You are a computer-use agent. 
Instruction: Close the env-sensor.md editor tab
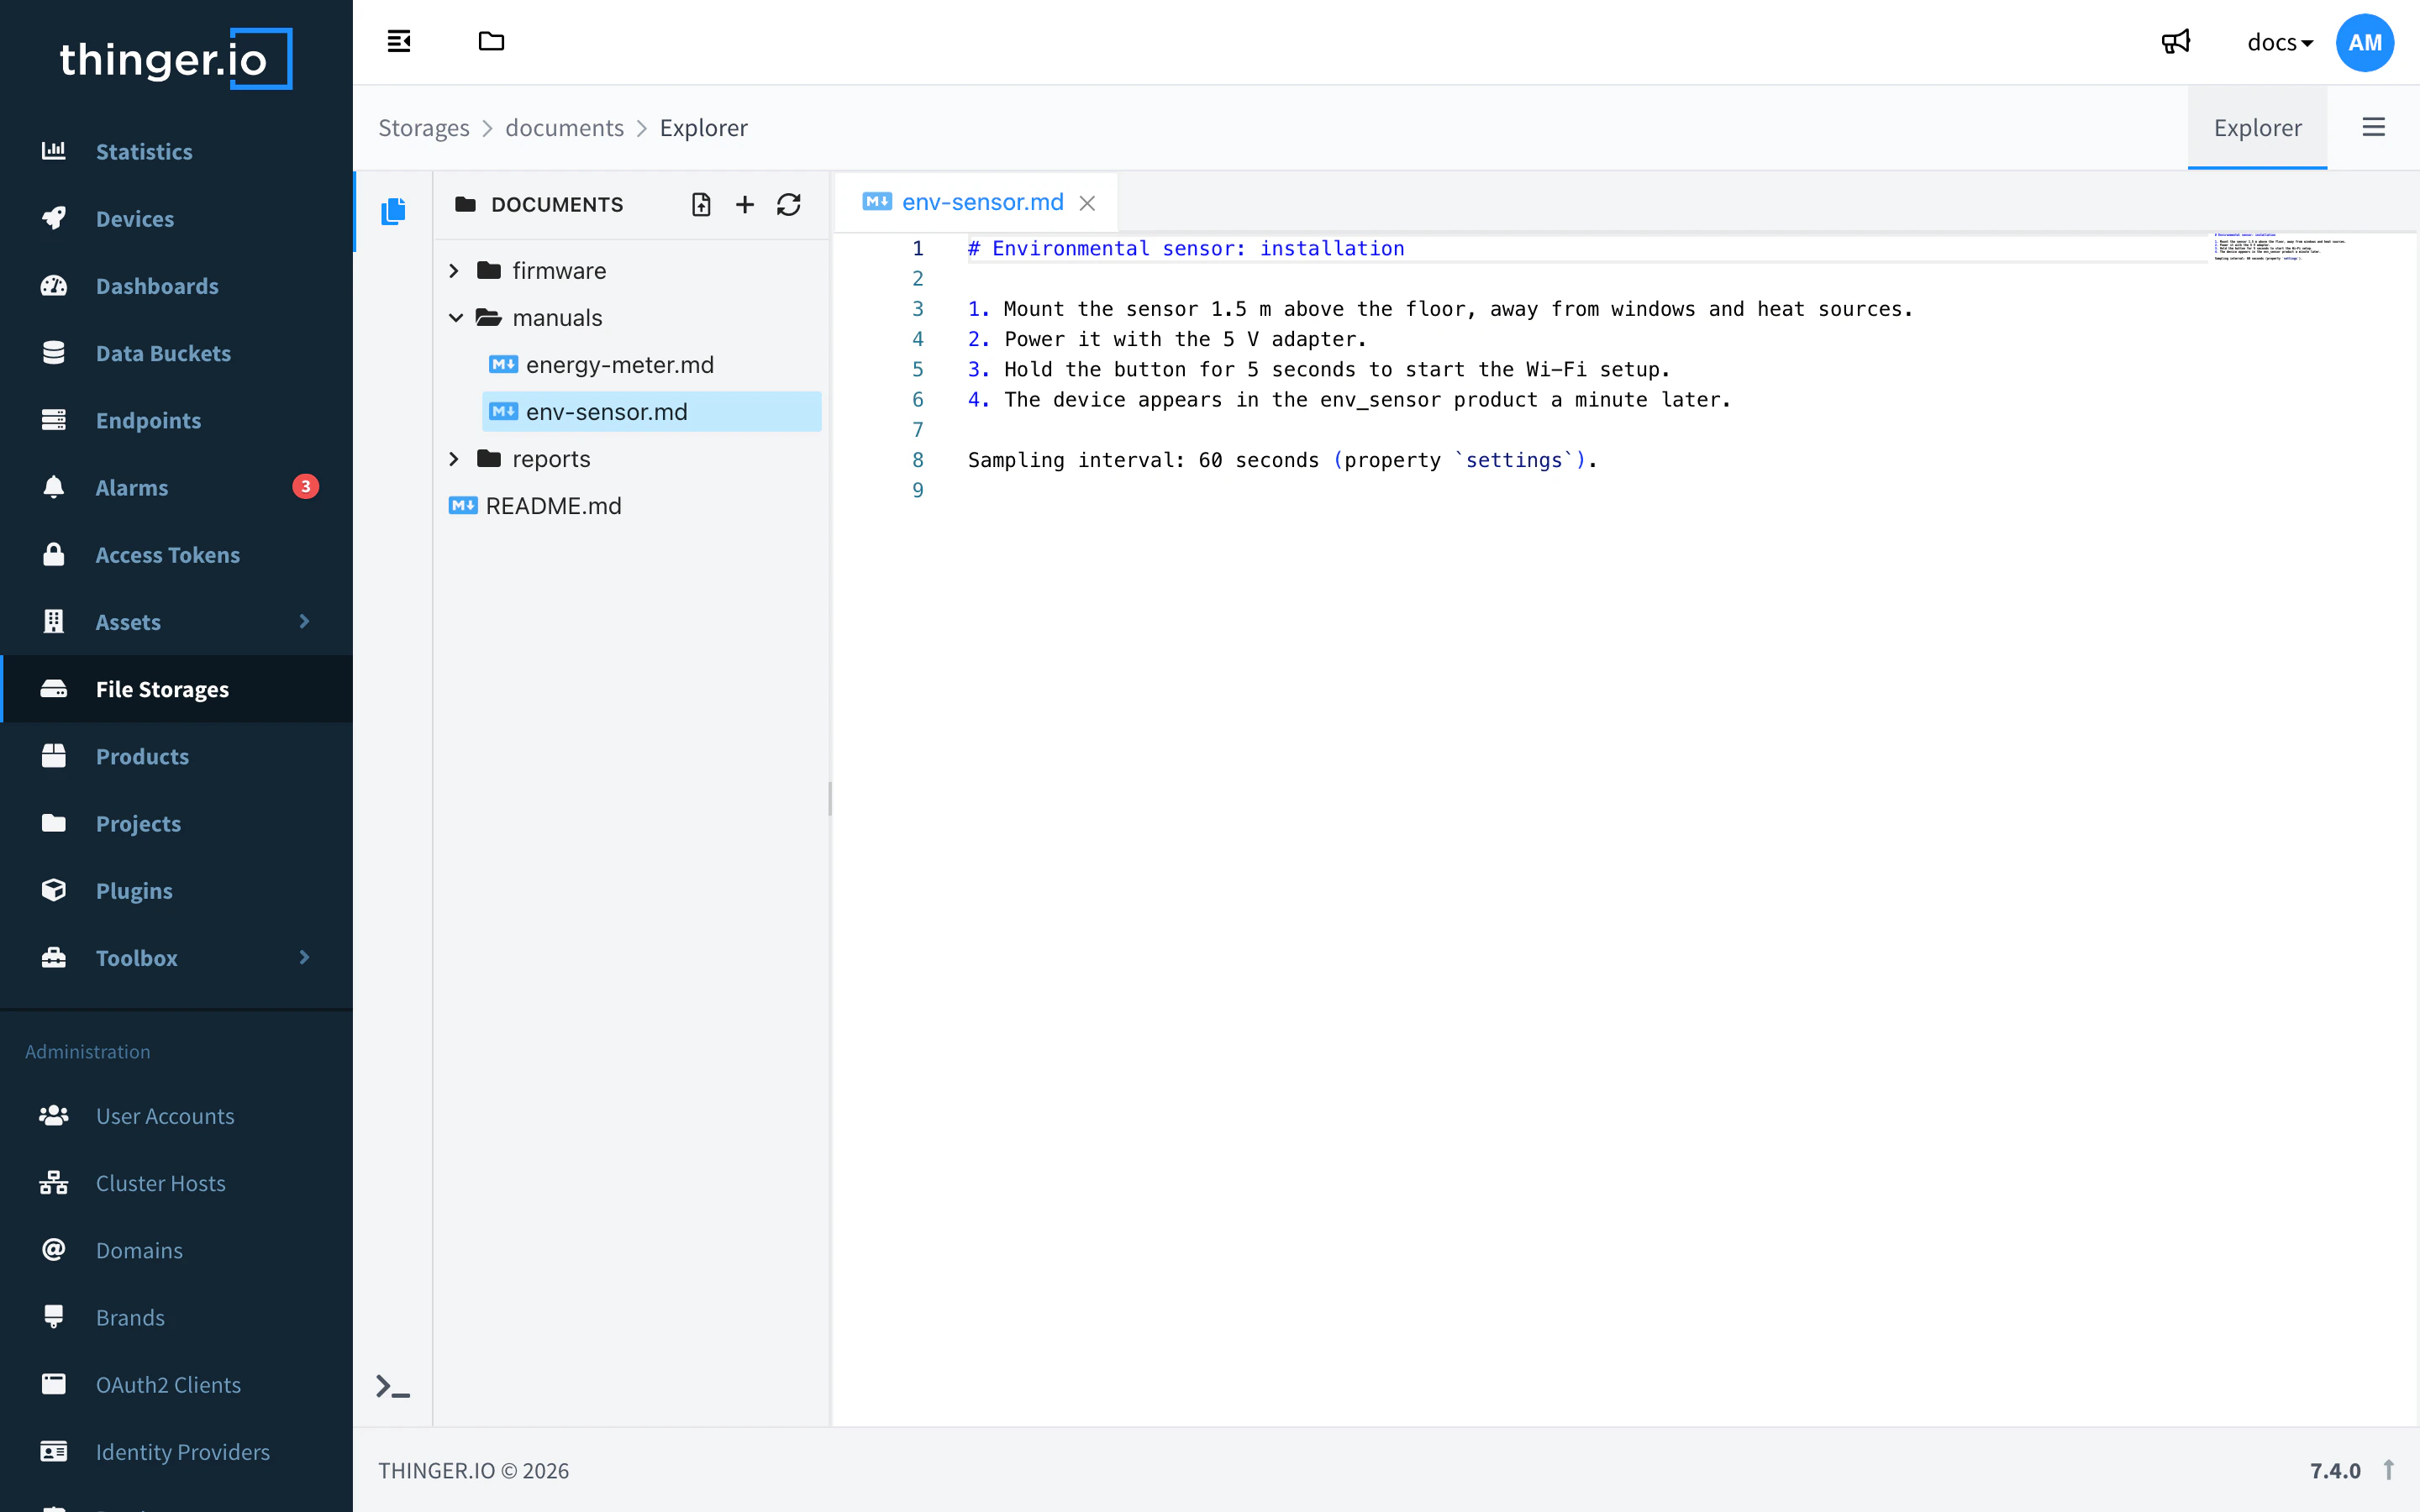click(x=1087, y=203)
